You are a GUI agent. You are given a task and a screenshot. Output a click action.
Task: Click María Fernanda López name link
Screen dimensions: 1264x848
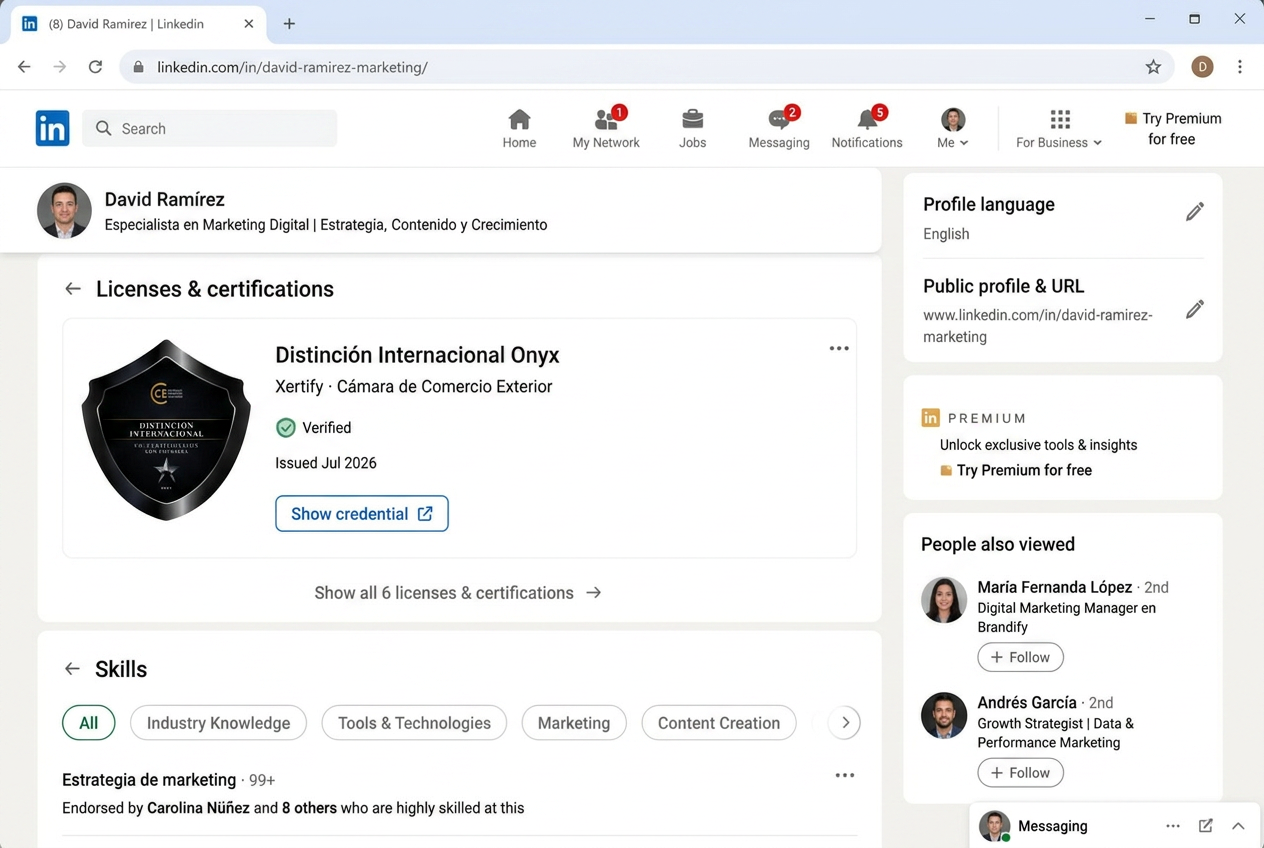point(1055,587)
